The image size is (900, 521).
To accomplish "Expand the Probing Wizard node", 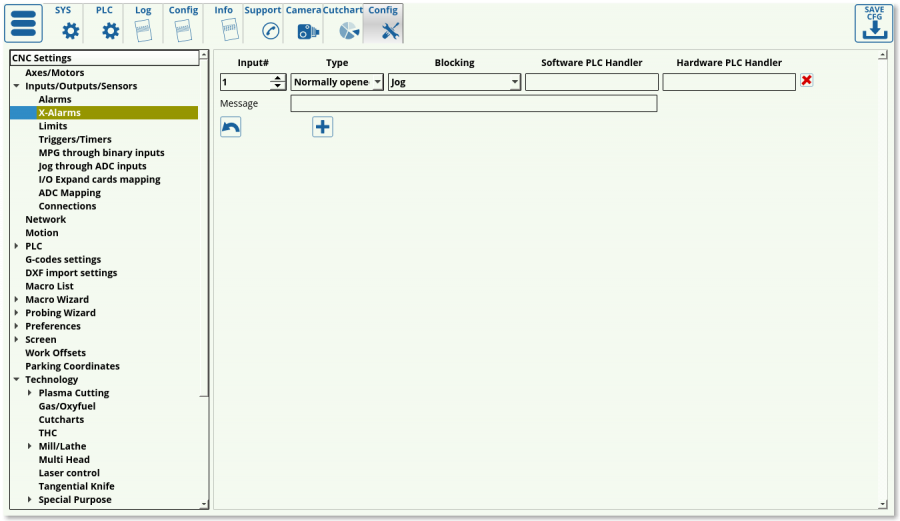I will [17, 313].
